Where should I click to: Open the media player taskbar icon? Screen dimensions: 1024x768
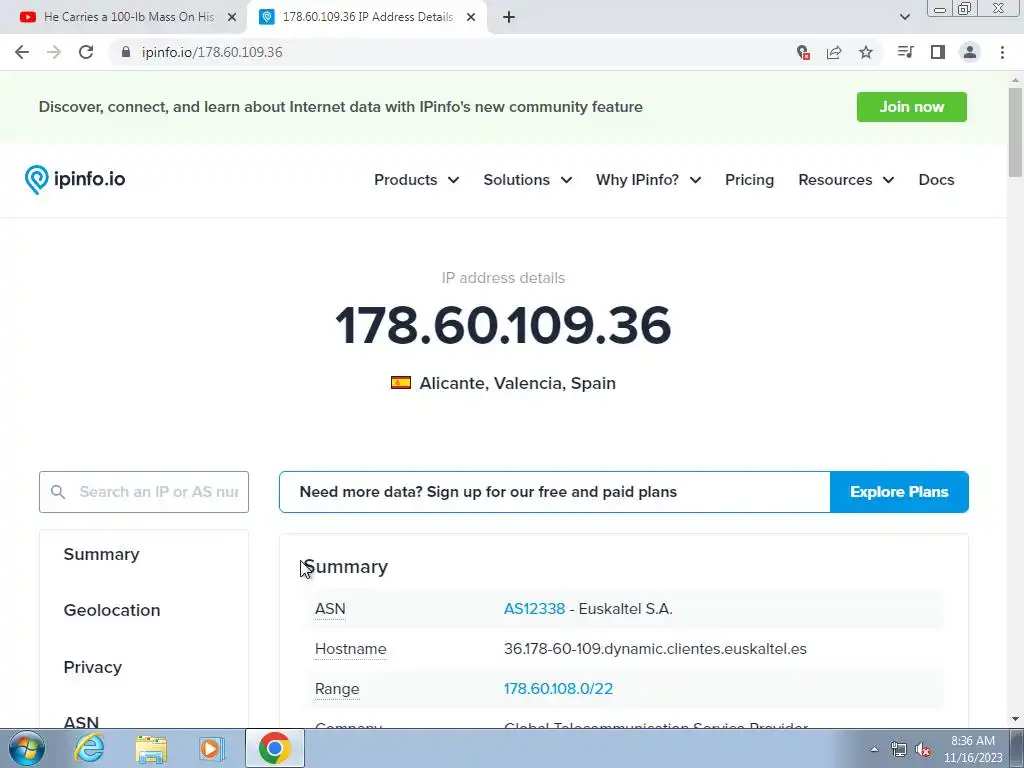(x=211, y=748)
